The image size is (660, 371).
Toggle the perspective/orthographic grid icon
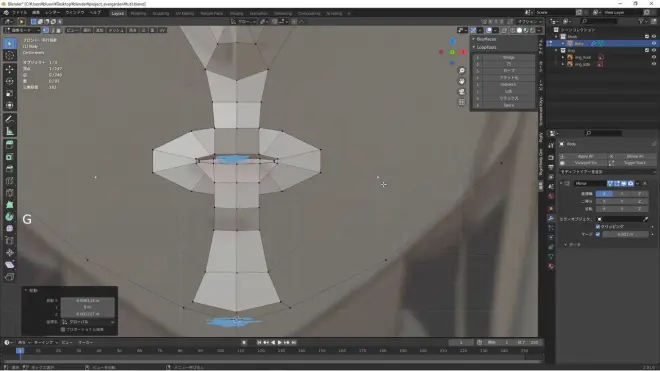462,102
